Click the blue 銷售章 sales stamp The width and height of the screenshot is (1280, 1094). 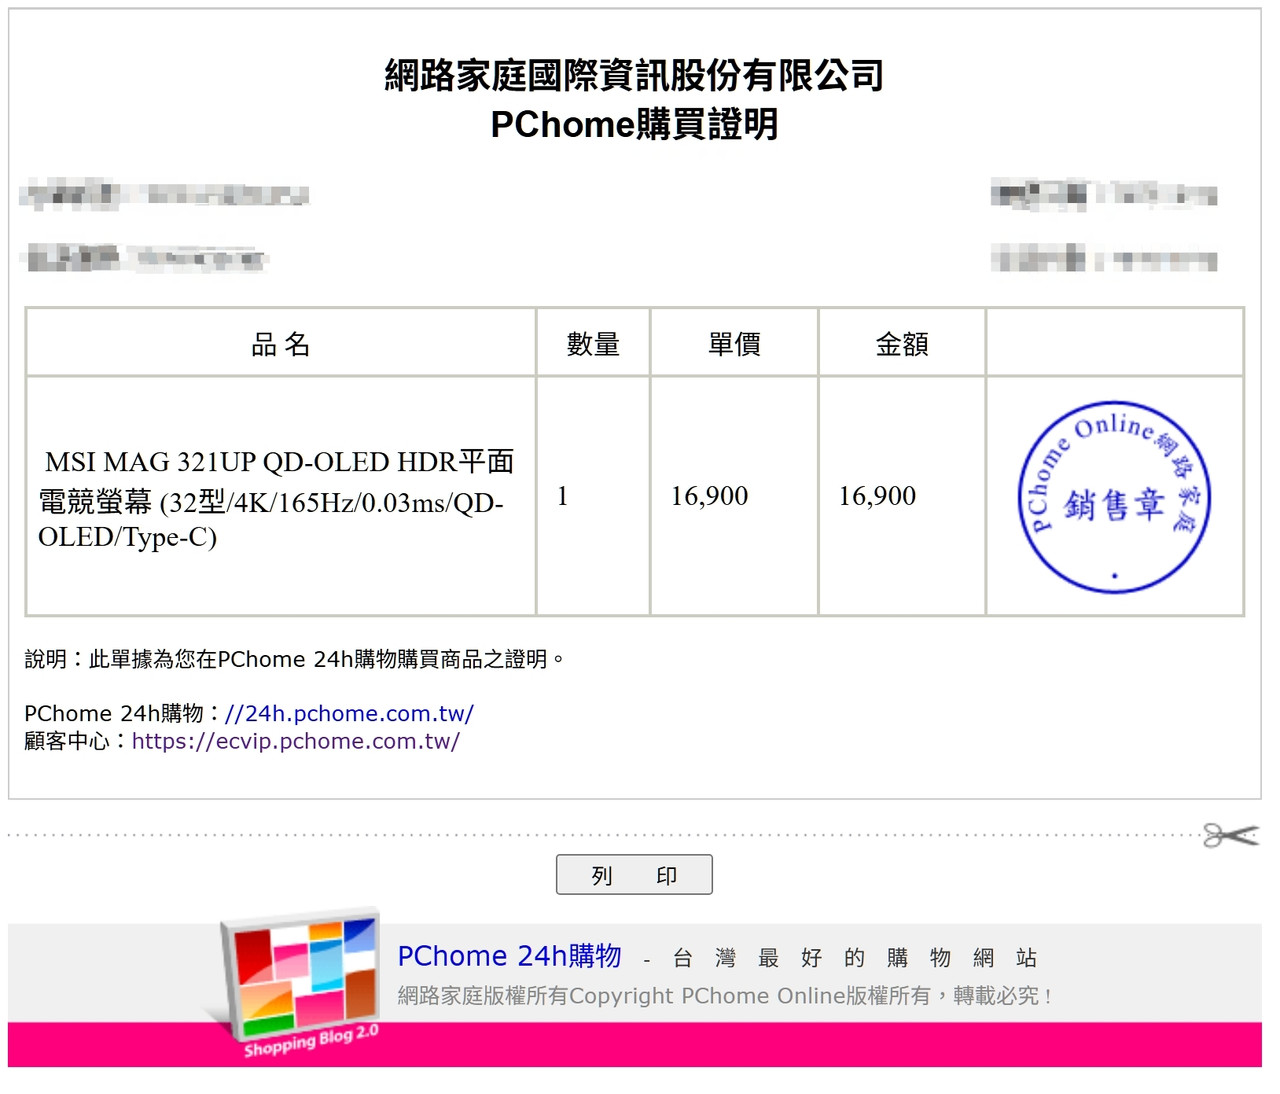1114,497
